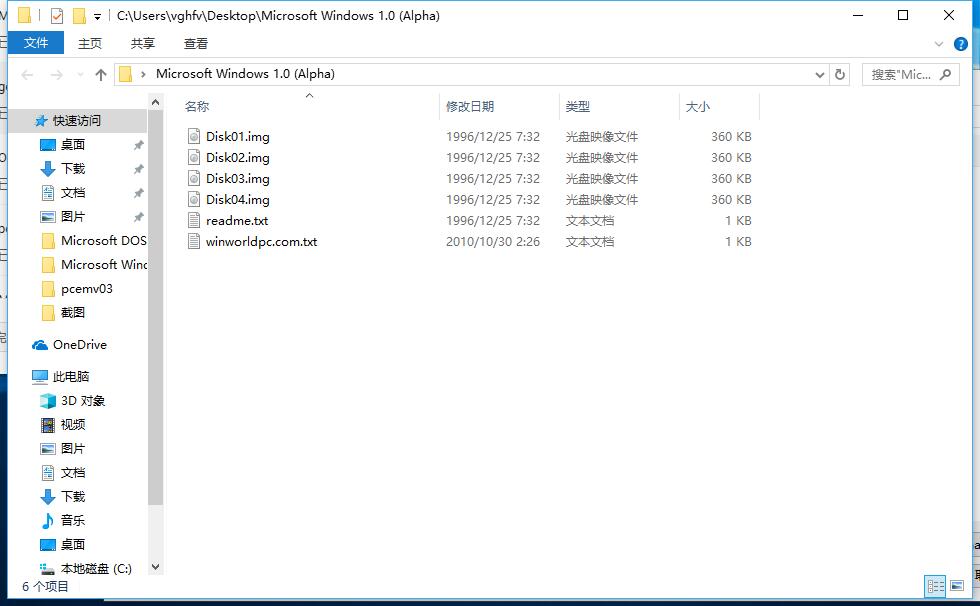Viewport: 980px width, 606px height.
Task: Click the address bar path chevron
Action: (x=143, y=74)
